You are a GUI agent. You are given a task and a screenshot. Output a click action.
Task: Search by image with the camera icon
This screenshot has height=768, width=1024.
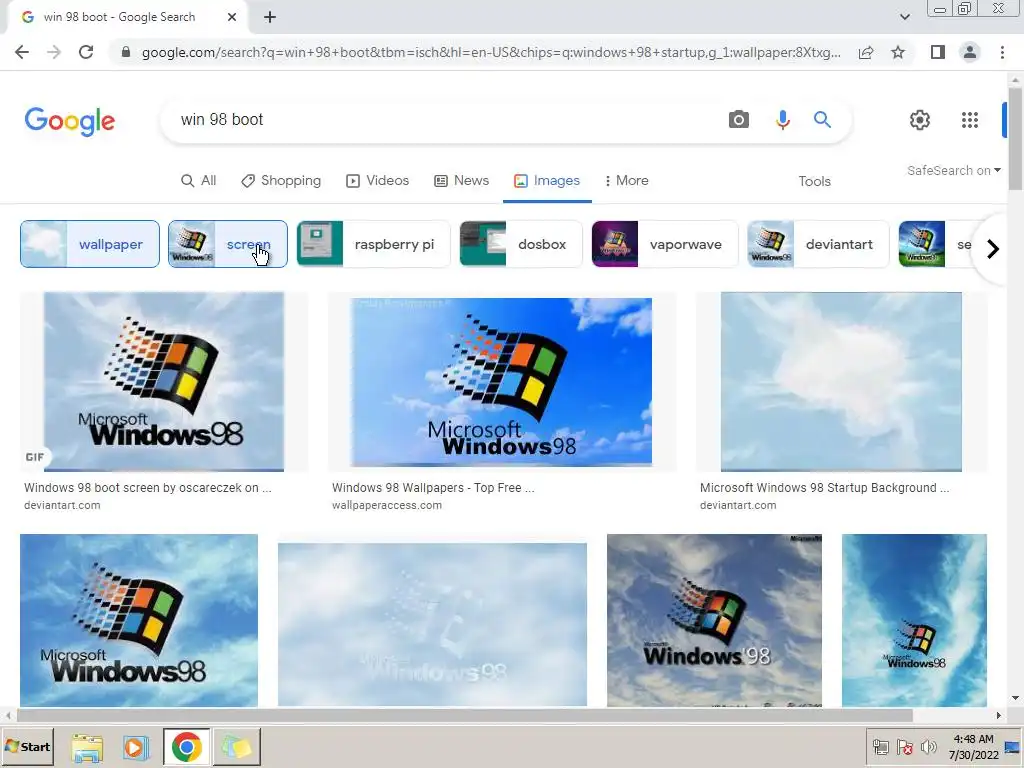point(739,120)
